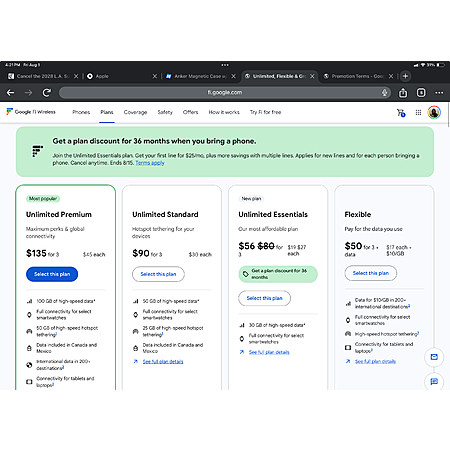Go back with the browser back arrow

click(x=10, y=93)
